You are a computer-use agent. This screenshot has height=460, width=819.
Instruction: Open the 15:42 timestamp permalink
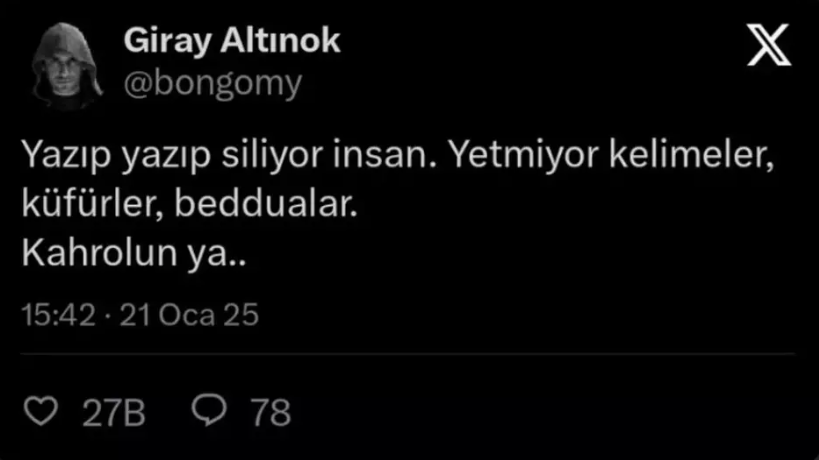click(x=58, y=315)
